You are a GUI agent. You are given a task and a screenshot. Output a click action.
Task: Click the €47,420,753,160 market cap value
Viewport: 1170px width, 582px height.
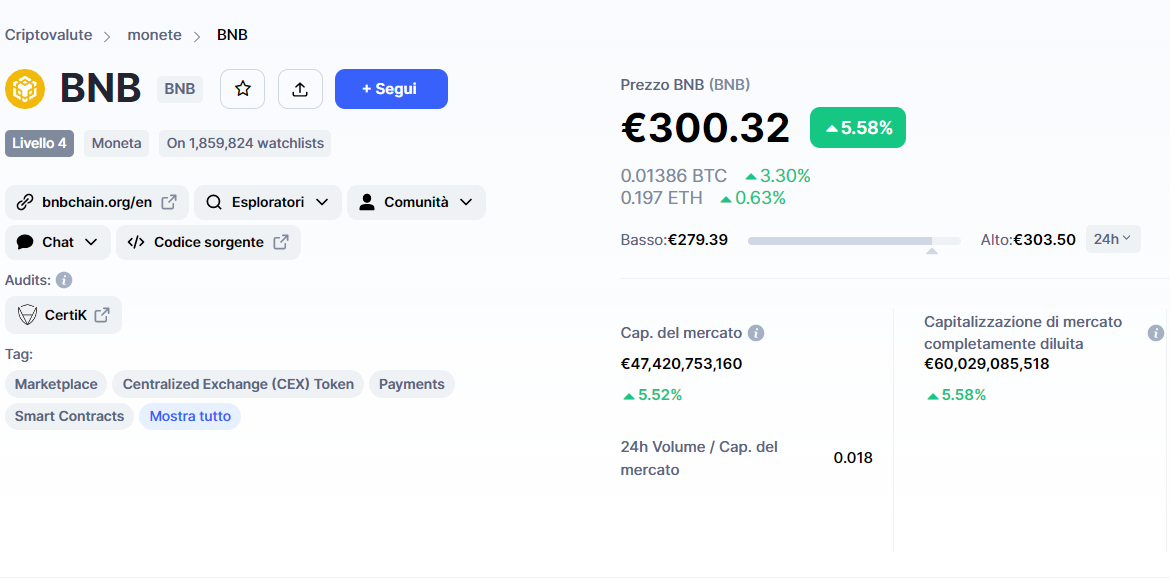(681, 364)
